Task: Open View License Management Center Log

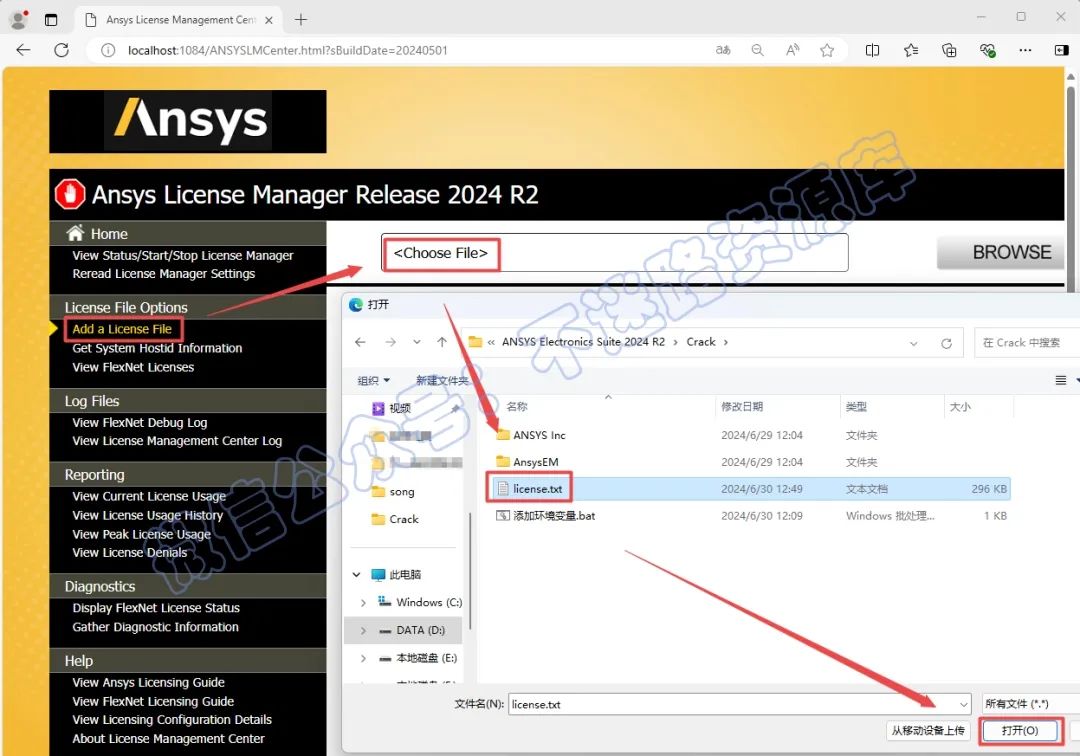Action: coord(177,441)
